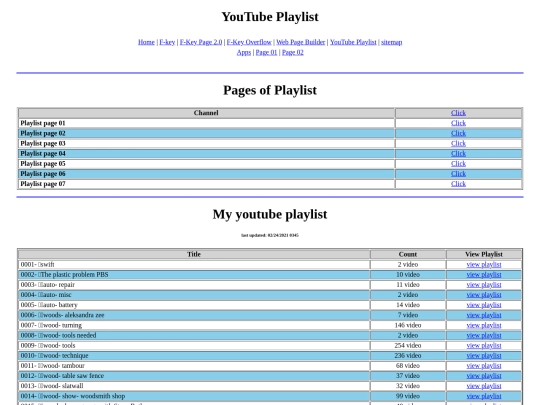540x405 pixels.
Task: Click the '99 video' count cell
Action: pos(408,396)
